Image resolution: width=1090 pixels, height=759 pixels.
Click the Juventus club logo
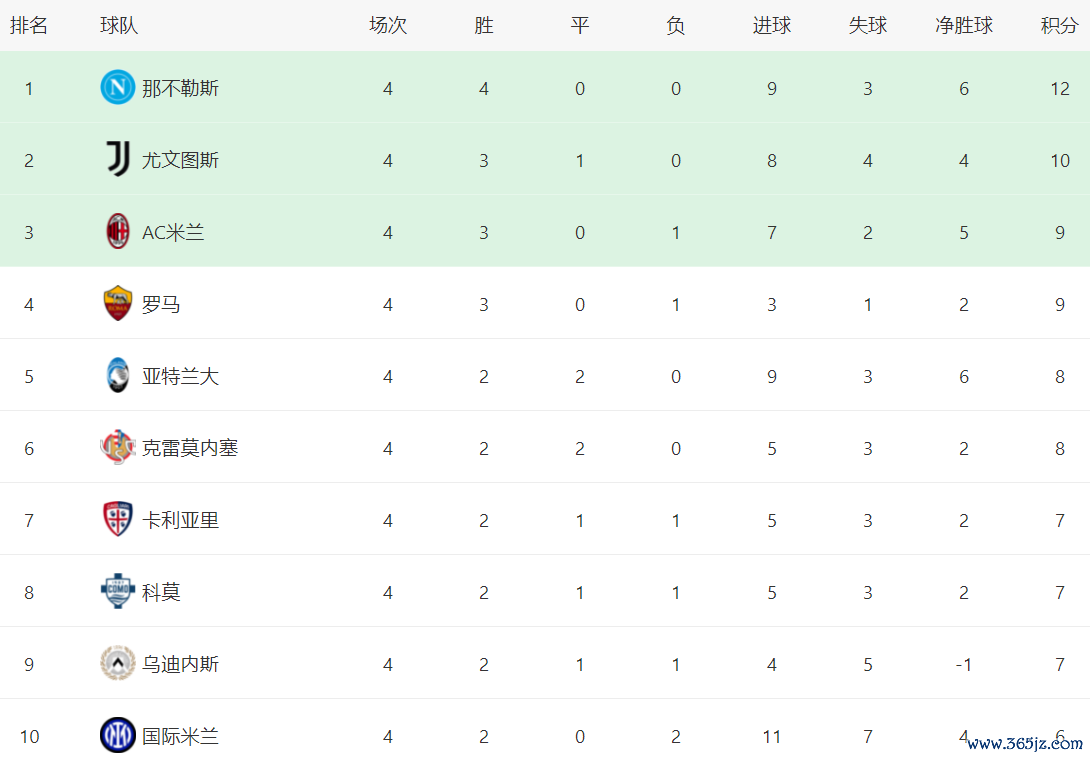[x=118, y=160]
